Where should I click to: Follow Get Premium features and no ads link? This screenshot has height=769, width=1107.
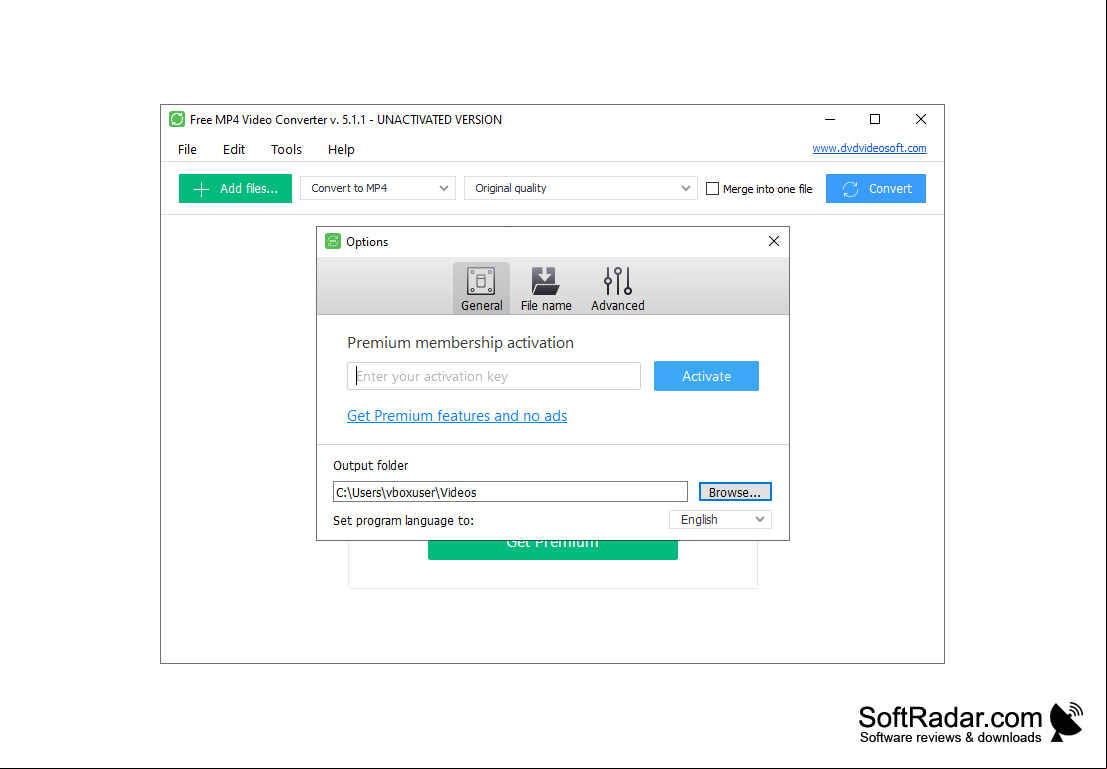pyautogui.click(x=457, y=416)
